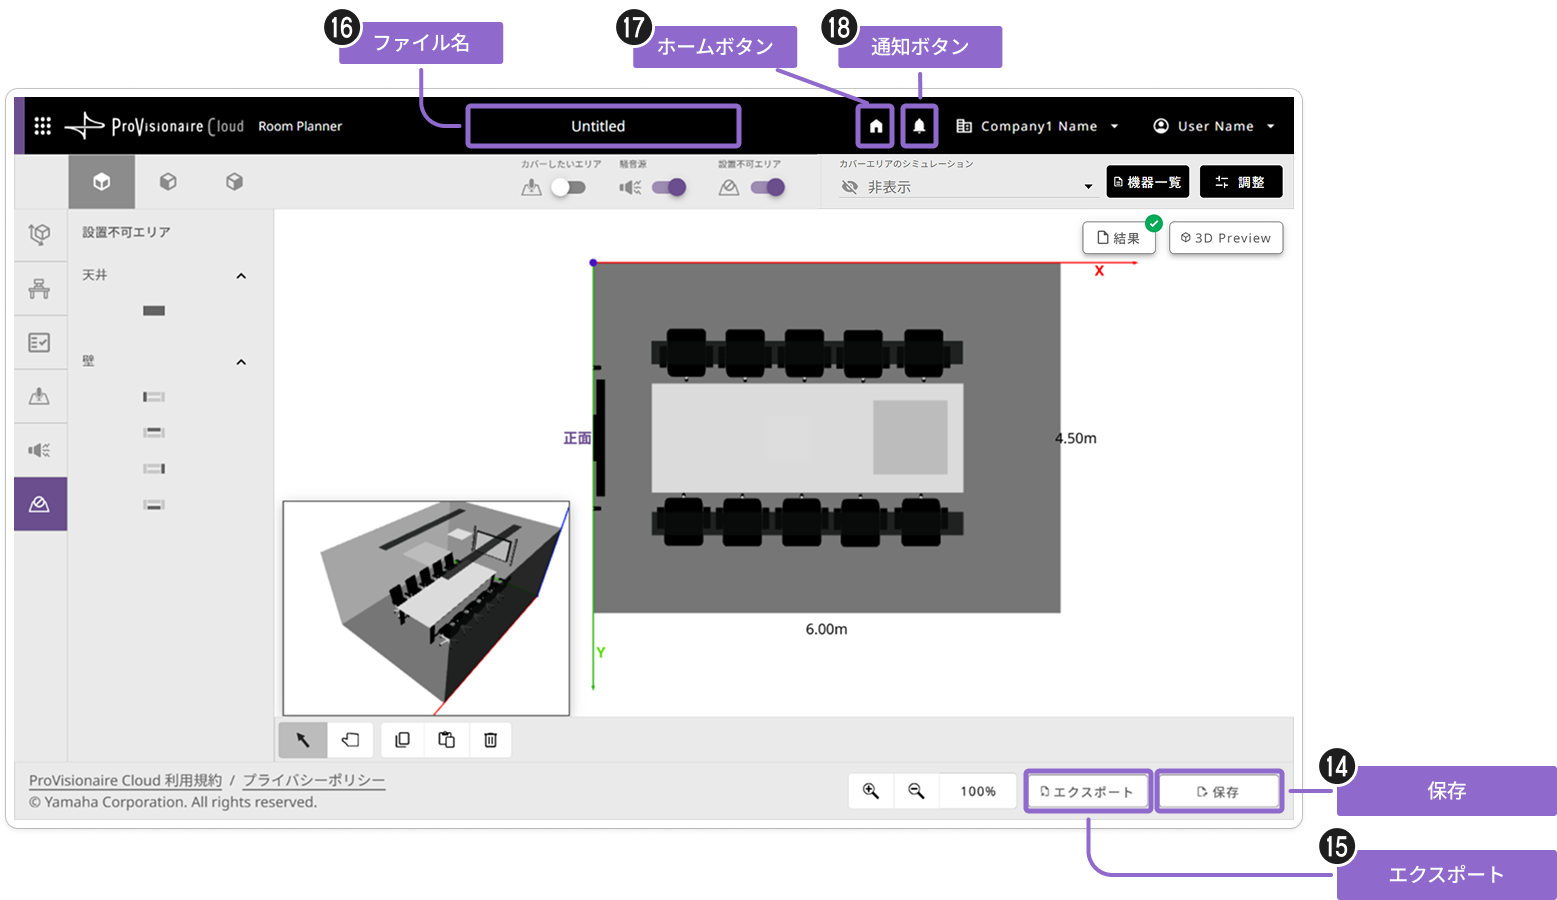Click the ProVisionaire Cloud logo

click(154, 126)
